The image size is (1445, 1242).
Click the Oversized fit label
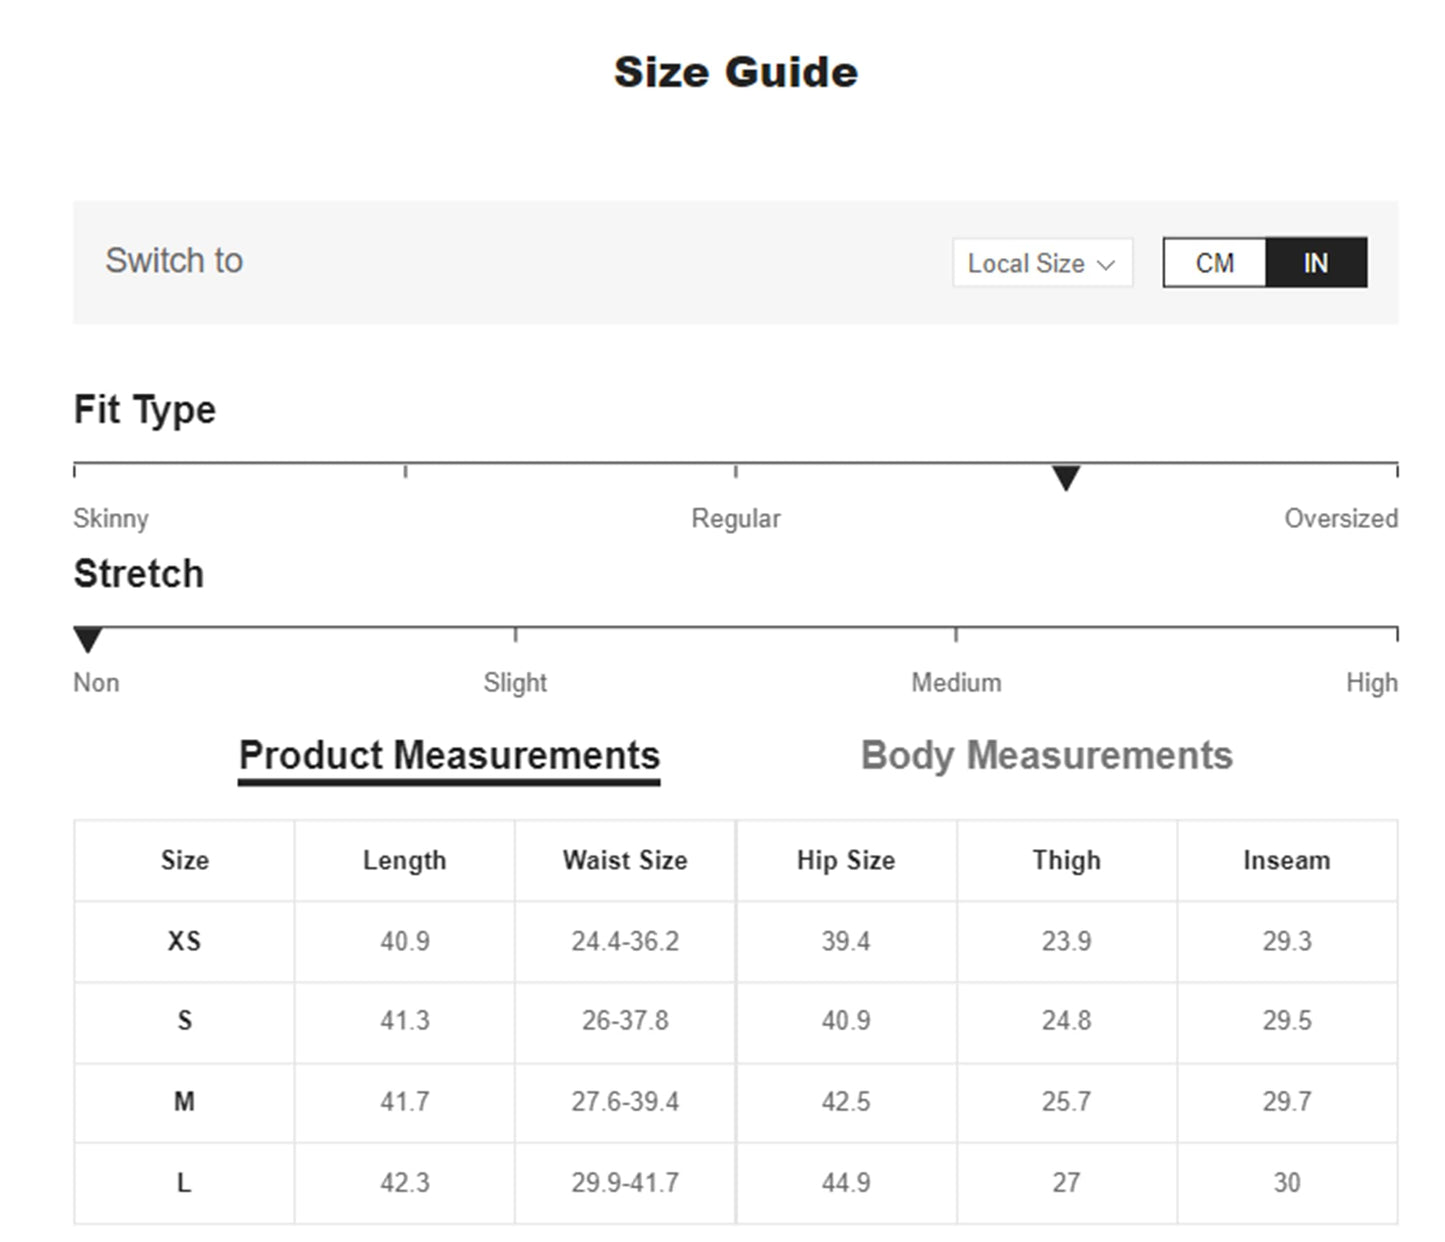click(x=1340, y=519)
